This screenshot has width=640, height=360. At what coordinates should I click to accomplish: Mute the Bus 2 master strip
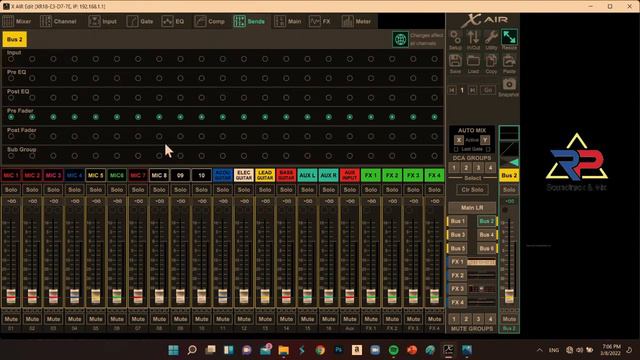(x=509, y=319)
